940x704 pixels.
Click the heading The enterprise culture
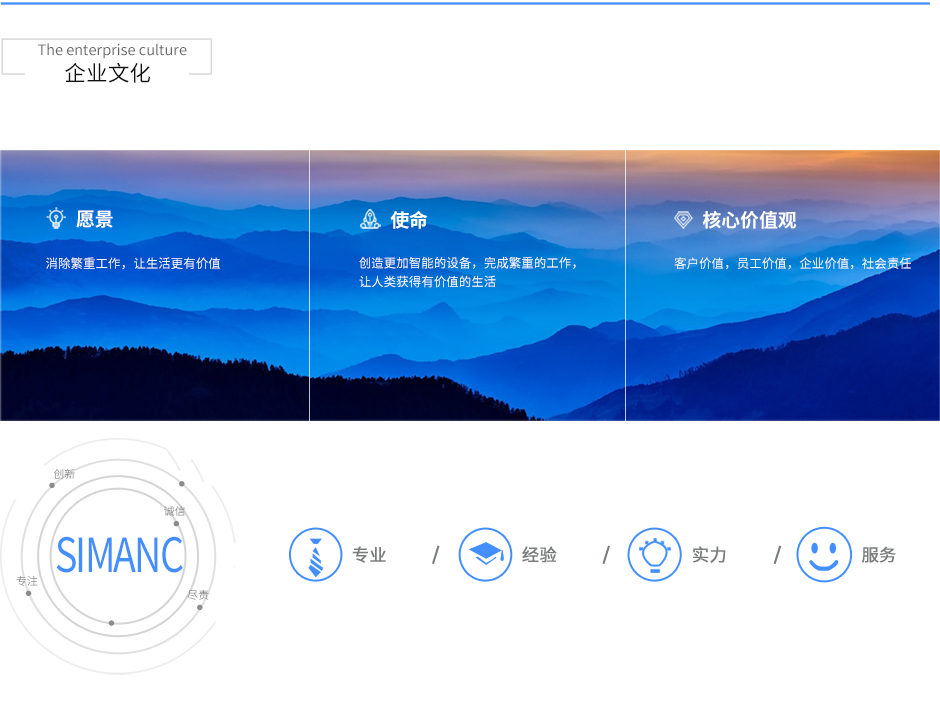pos(112,50)
